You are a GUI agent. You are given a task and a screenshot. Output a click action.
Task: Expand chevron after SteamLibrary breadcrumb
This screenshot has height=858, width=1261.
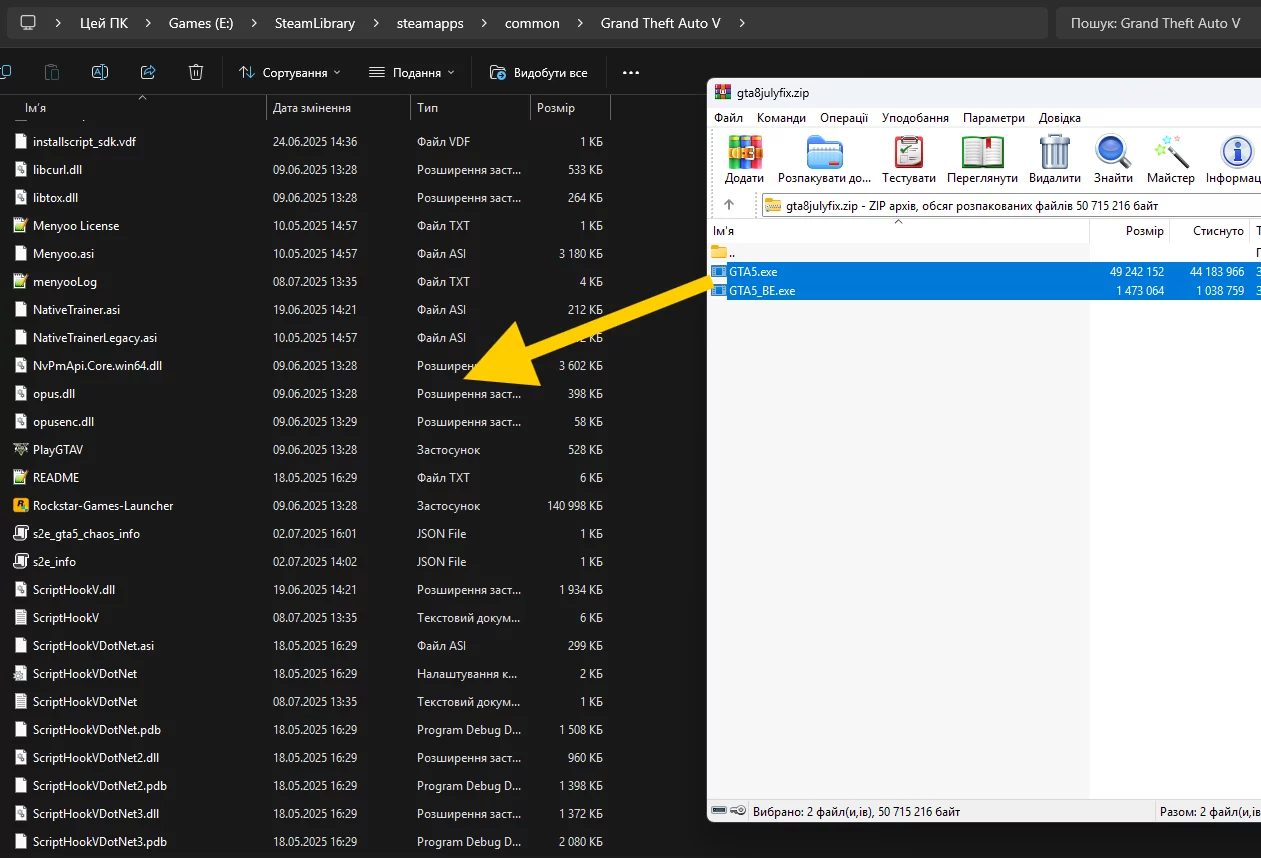[x=376, y=23]
